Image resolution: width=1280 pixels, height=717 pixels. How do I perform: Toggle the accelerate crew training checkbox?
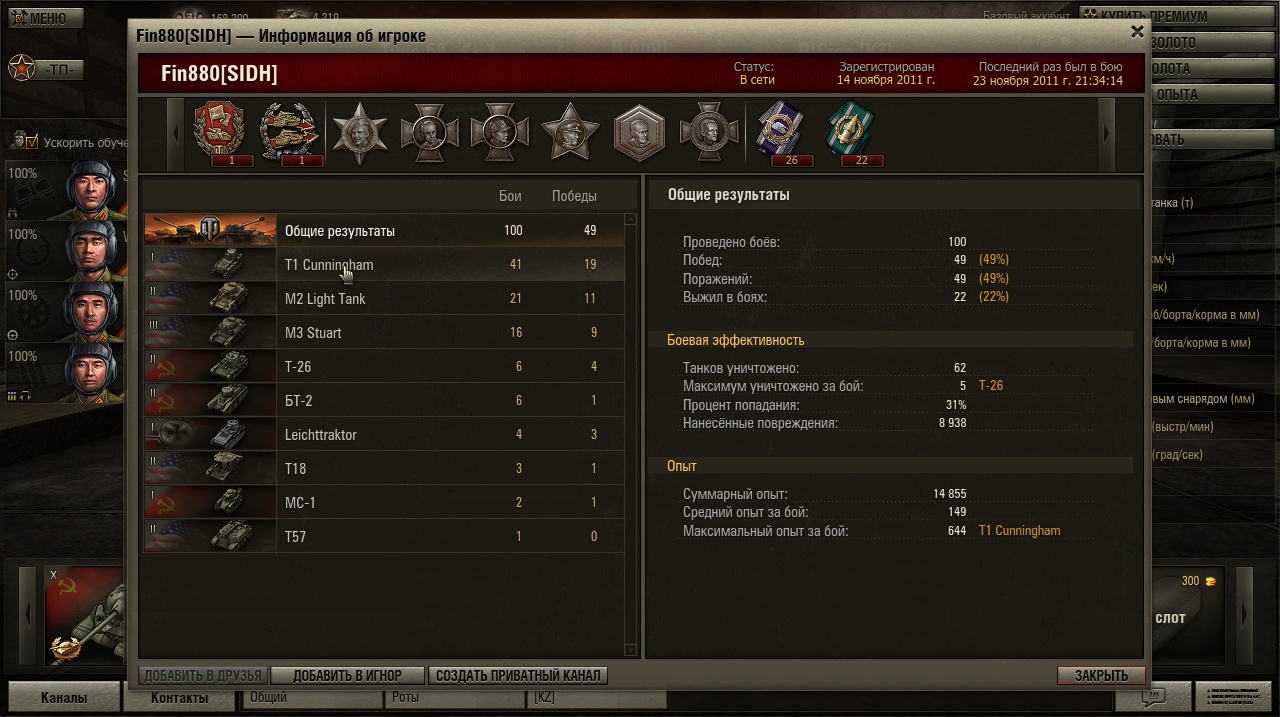pyautogui.click(x=30, y=142)
